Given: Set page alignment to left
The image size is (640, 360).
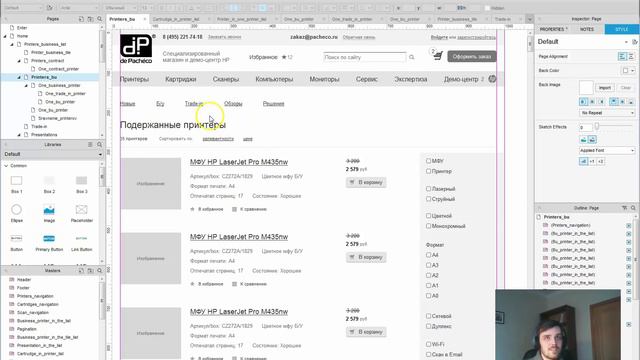Looking at the screenshot, I should 622,56.
